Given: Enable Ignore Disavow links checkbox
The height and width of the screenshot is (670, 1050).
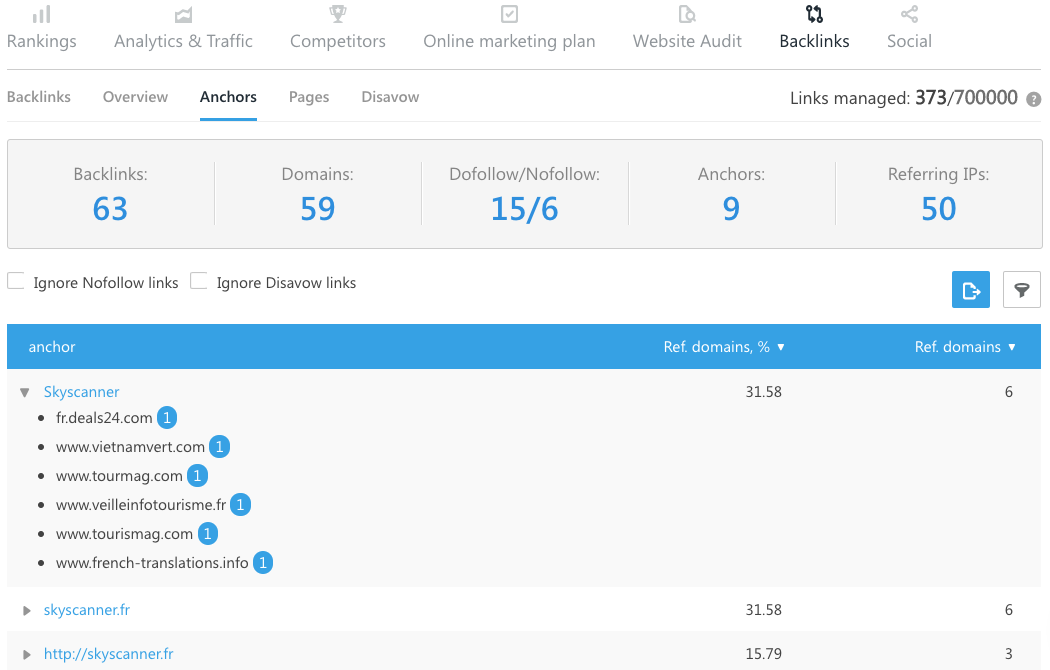Looking at the screenshot, I should [x=198, y=280].
